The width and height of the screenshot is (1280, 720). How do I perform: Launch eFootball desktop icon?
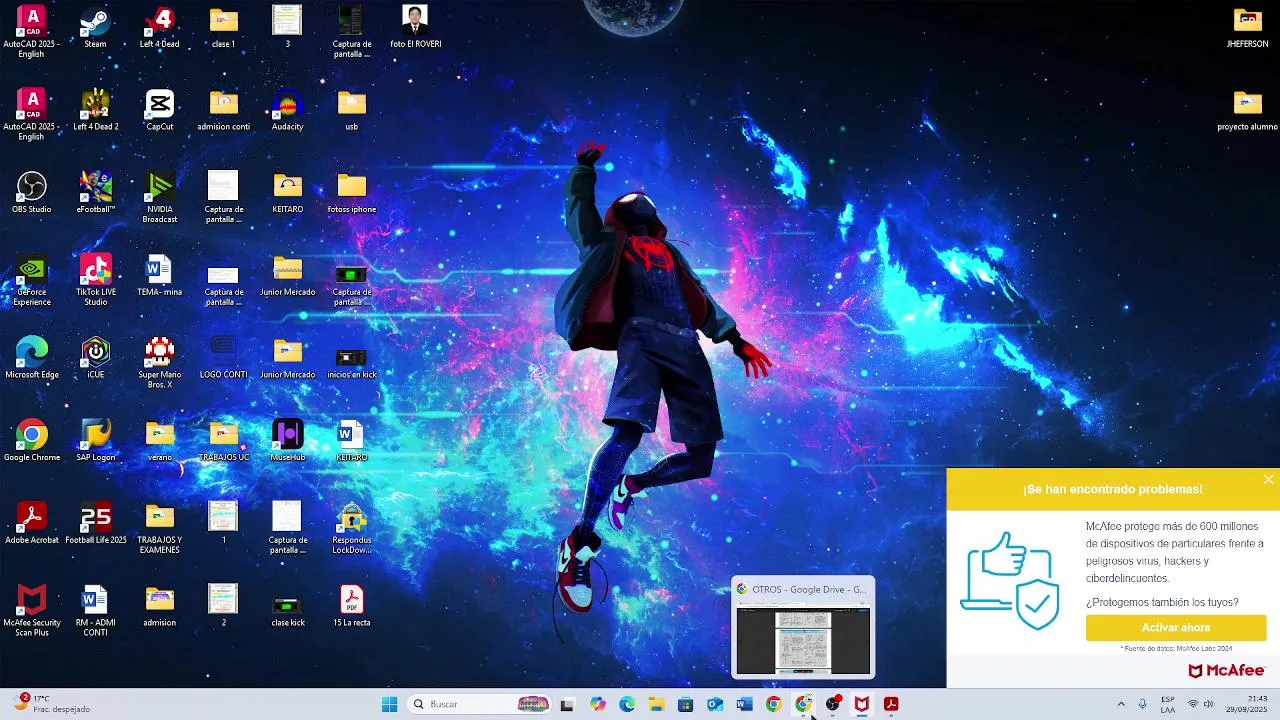click(x=95, y=192)
